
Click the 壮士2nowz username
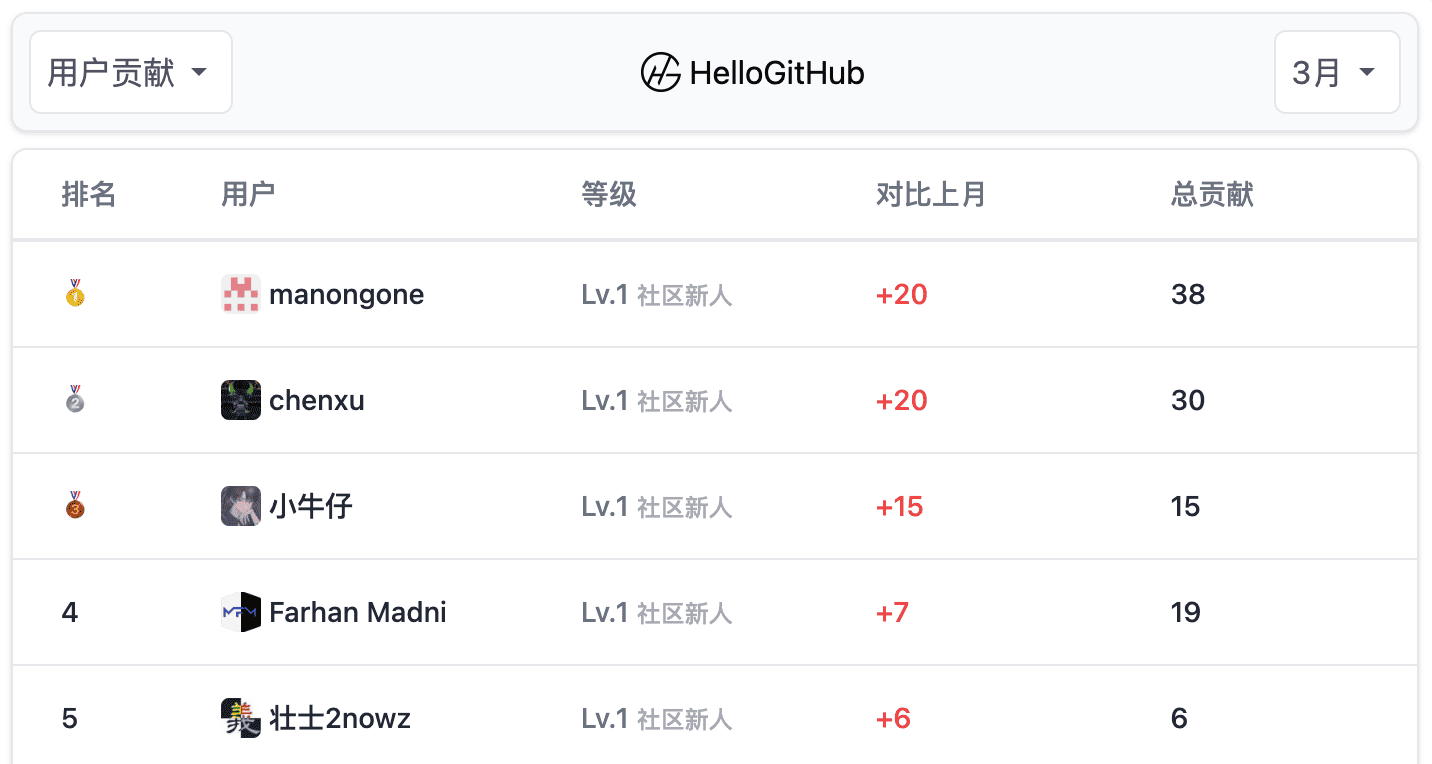coord(340,719)
